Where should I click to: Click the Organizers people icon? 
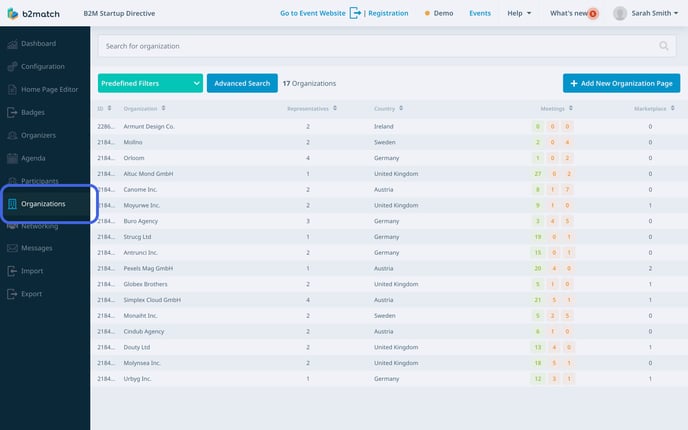pos(12,135)
